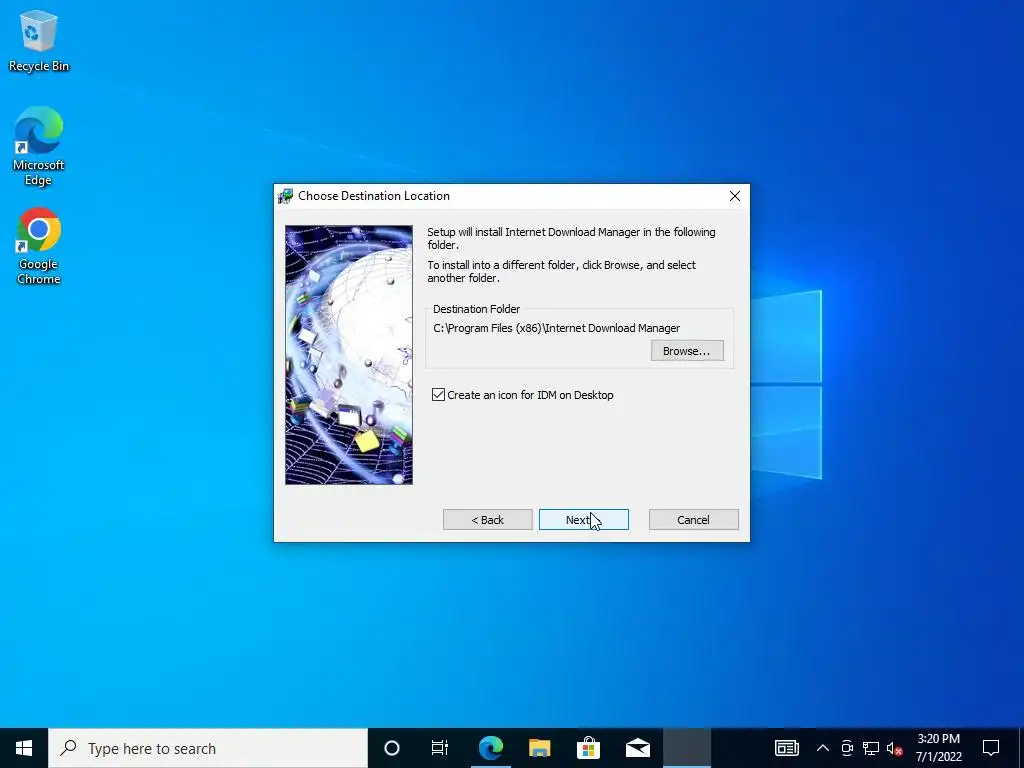The height and width of the screenshot is (768, 1024).
Task: Open Task View from the taskbar
Action: point(440,748)
